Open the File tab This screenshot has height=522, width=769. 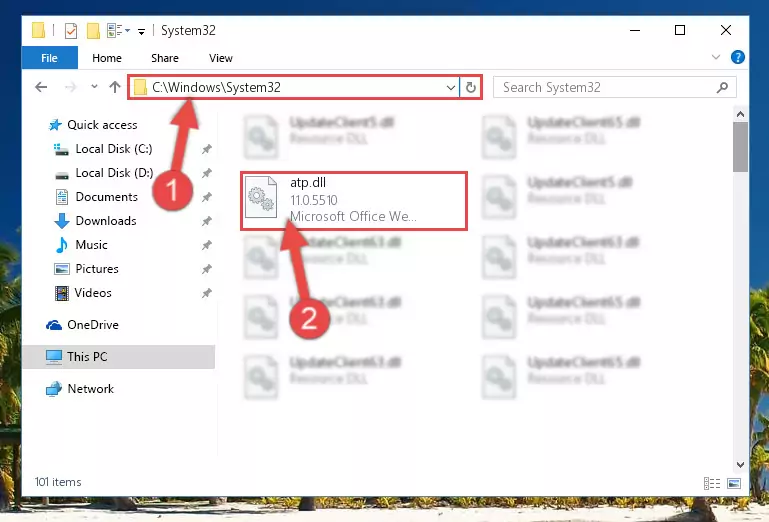(50, 58)
